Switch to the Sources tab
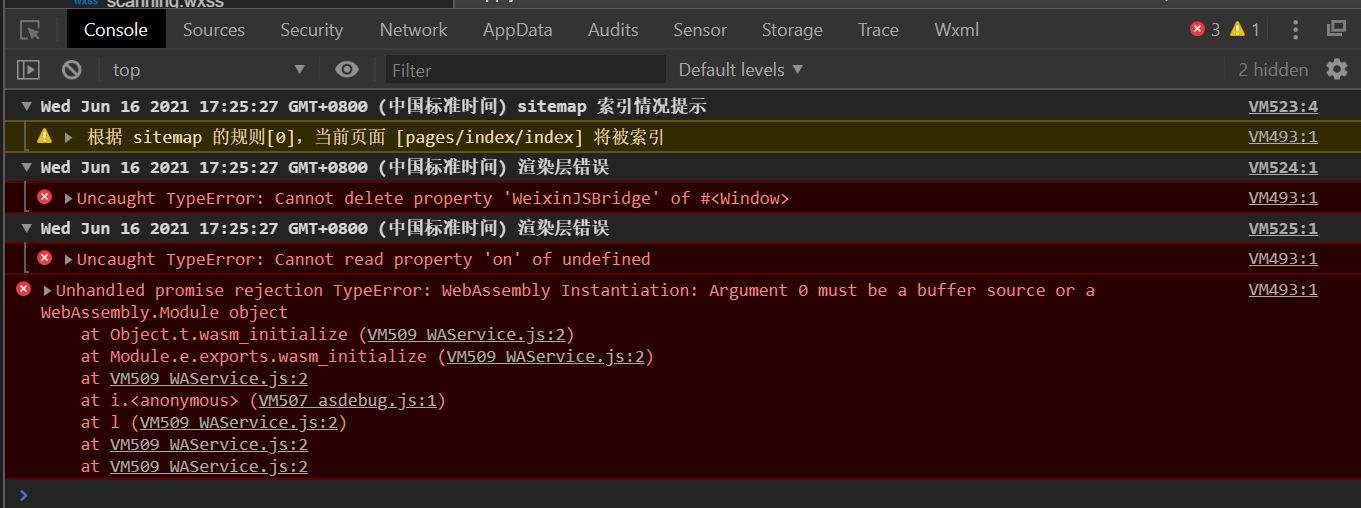Screen dimensions: 1361x508 point(213,30)
